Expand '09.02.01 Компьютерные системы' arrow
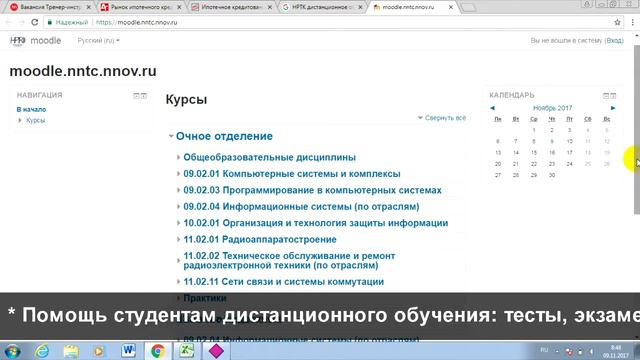 pyautogui.click(x=178, y=174)
